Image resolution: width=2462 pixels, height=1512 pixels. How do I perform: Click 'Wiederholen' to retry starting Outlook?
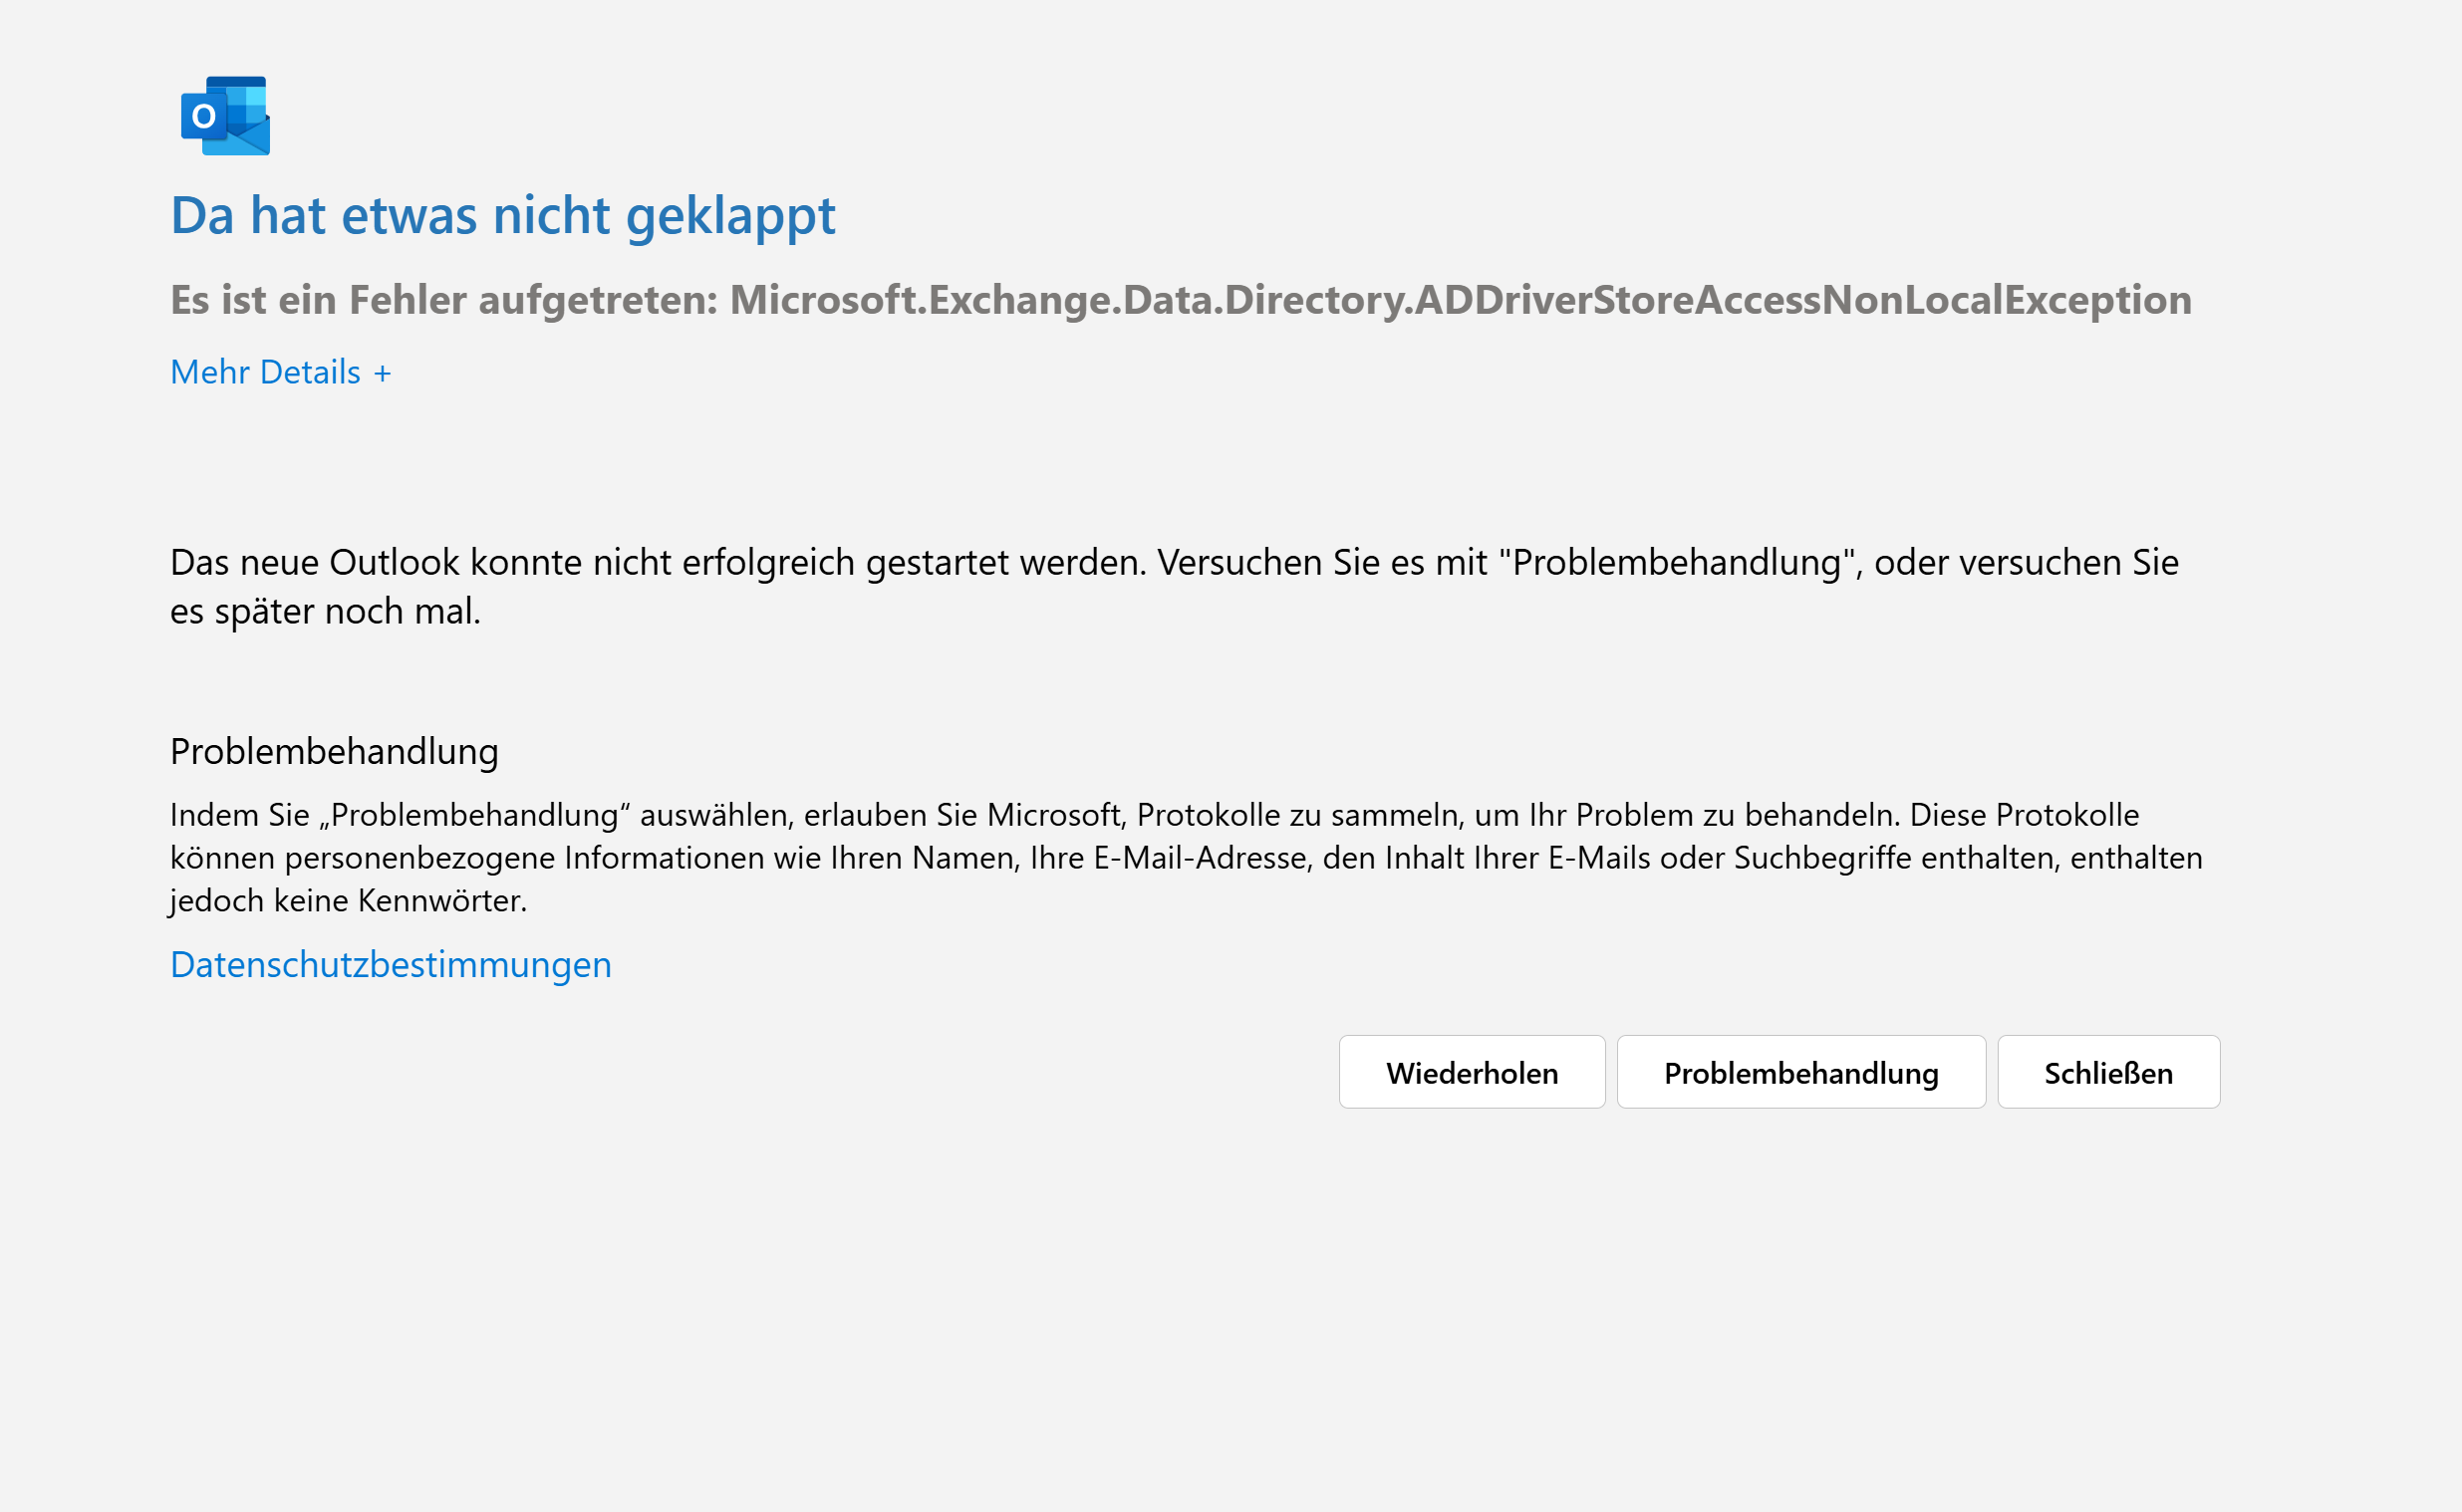click(1471, 1072)
